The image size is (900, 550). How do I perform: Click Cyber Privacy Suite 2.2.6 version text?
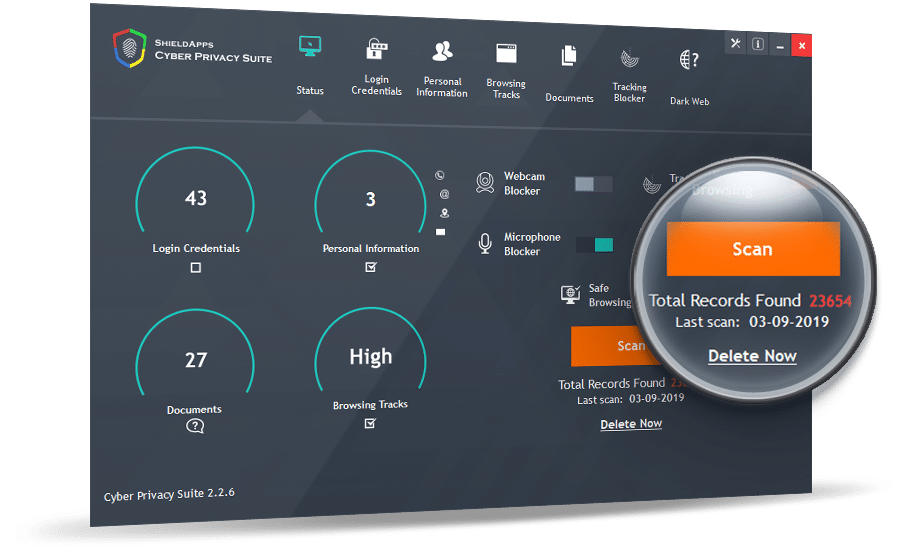[169, 494]
